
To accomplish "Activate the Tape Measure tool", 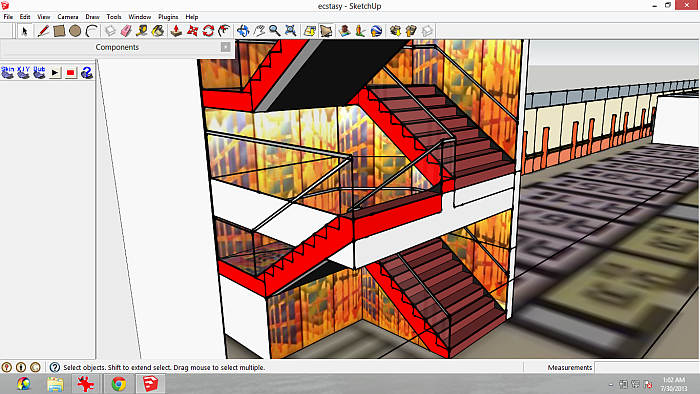I will tap(142, 31).
